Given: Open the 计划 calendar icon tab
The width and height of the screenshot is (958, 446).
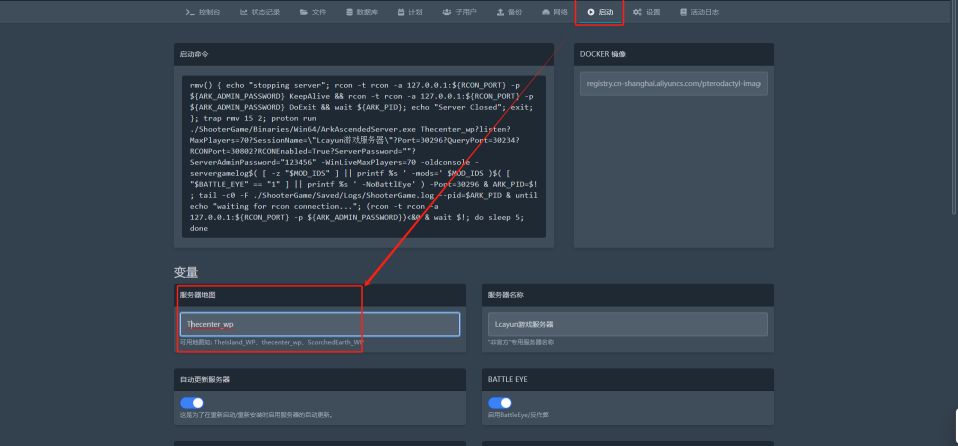Looking at the screenshot, I should [x=410, y=12].
